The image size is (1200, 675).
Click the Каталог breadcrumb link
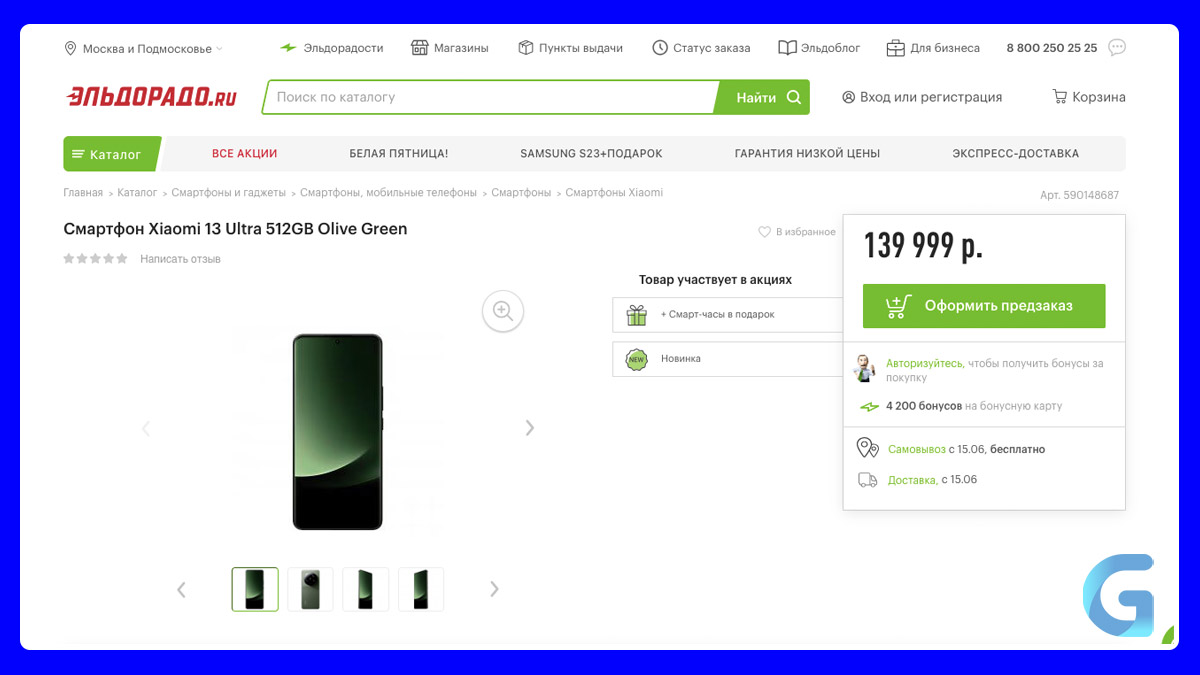point(137,193)
